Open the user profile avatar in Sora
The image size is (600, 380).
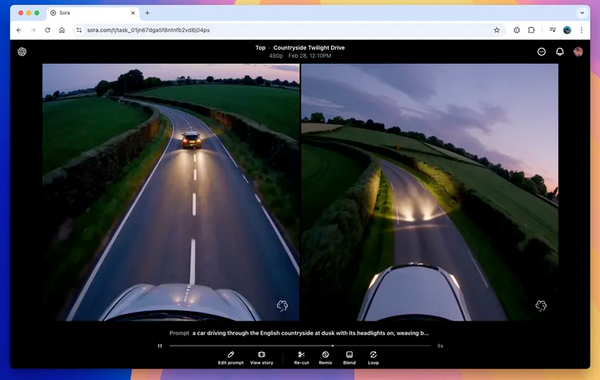tap(578, 52)
